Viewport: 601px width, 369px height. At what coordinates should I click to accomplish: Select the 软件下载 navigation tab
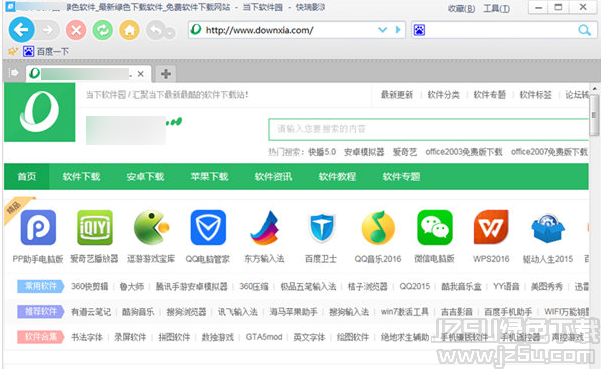(81, 176)
